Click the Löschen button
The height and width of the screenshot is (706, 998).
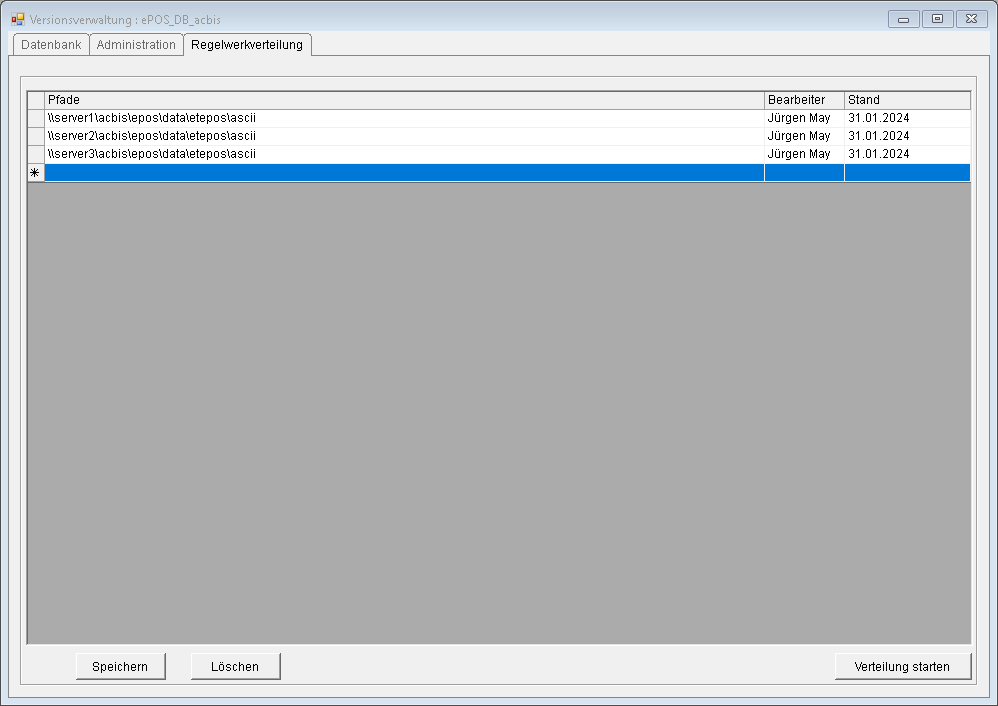click(235, 667)
